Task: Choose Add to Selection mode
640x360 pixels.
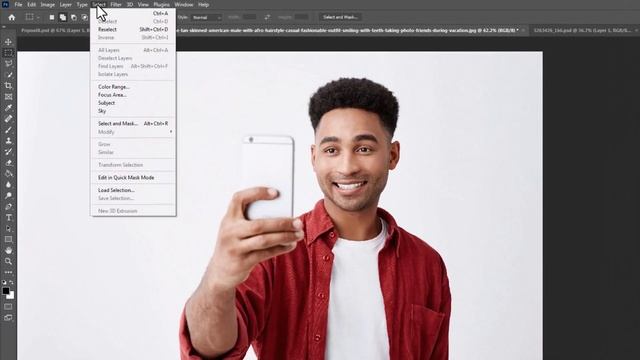Action: [63, 17]
